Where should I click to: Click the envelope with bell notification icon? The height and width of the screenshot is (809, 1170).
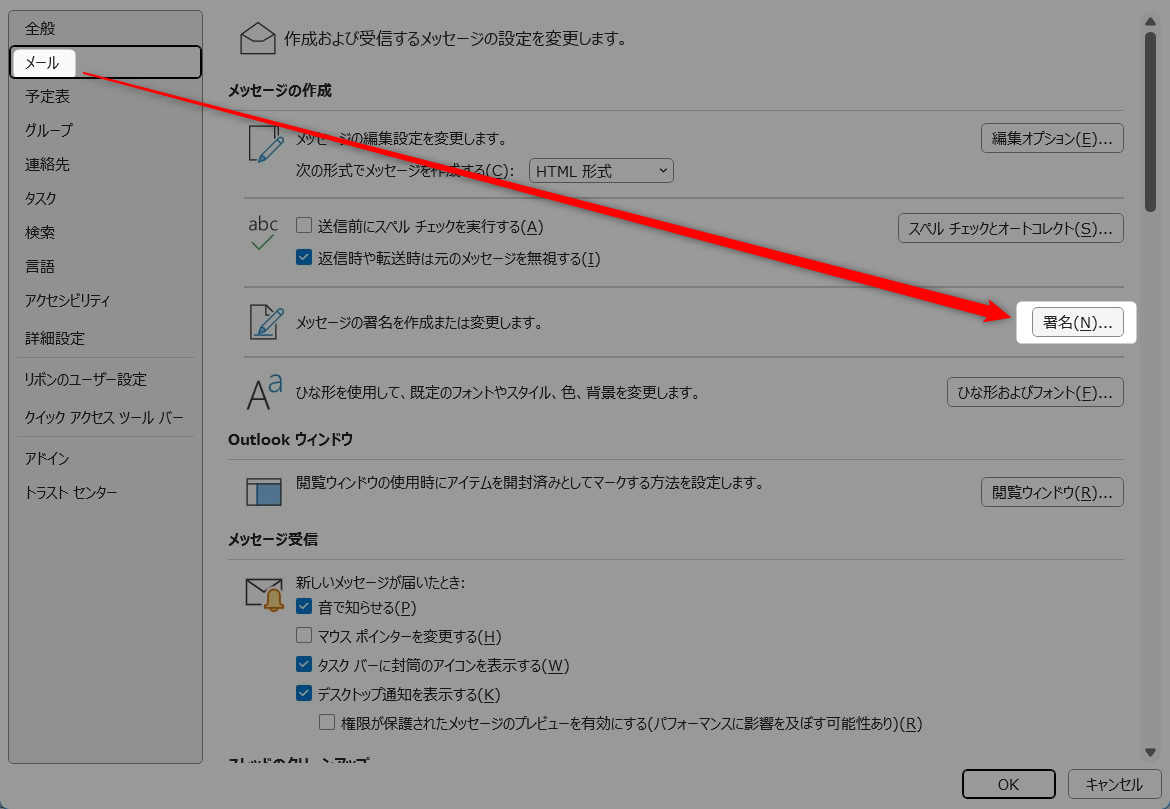pos(265,594)
